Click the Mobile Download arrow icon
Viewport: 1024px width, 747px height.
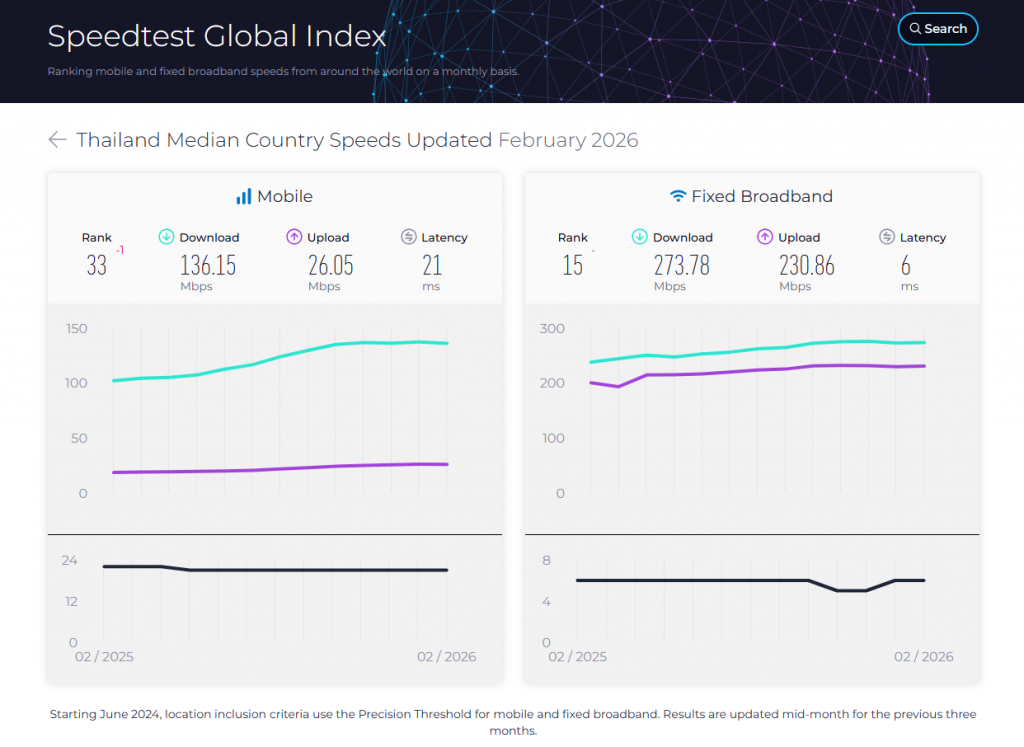(x=167, y=237)
